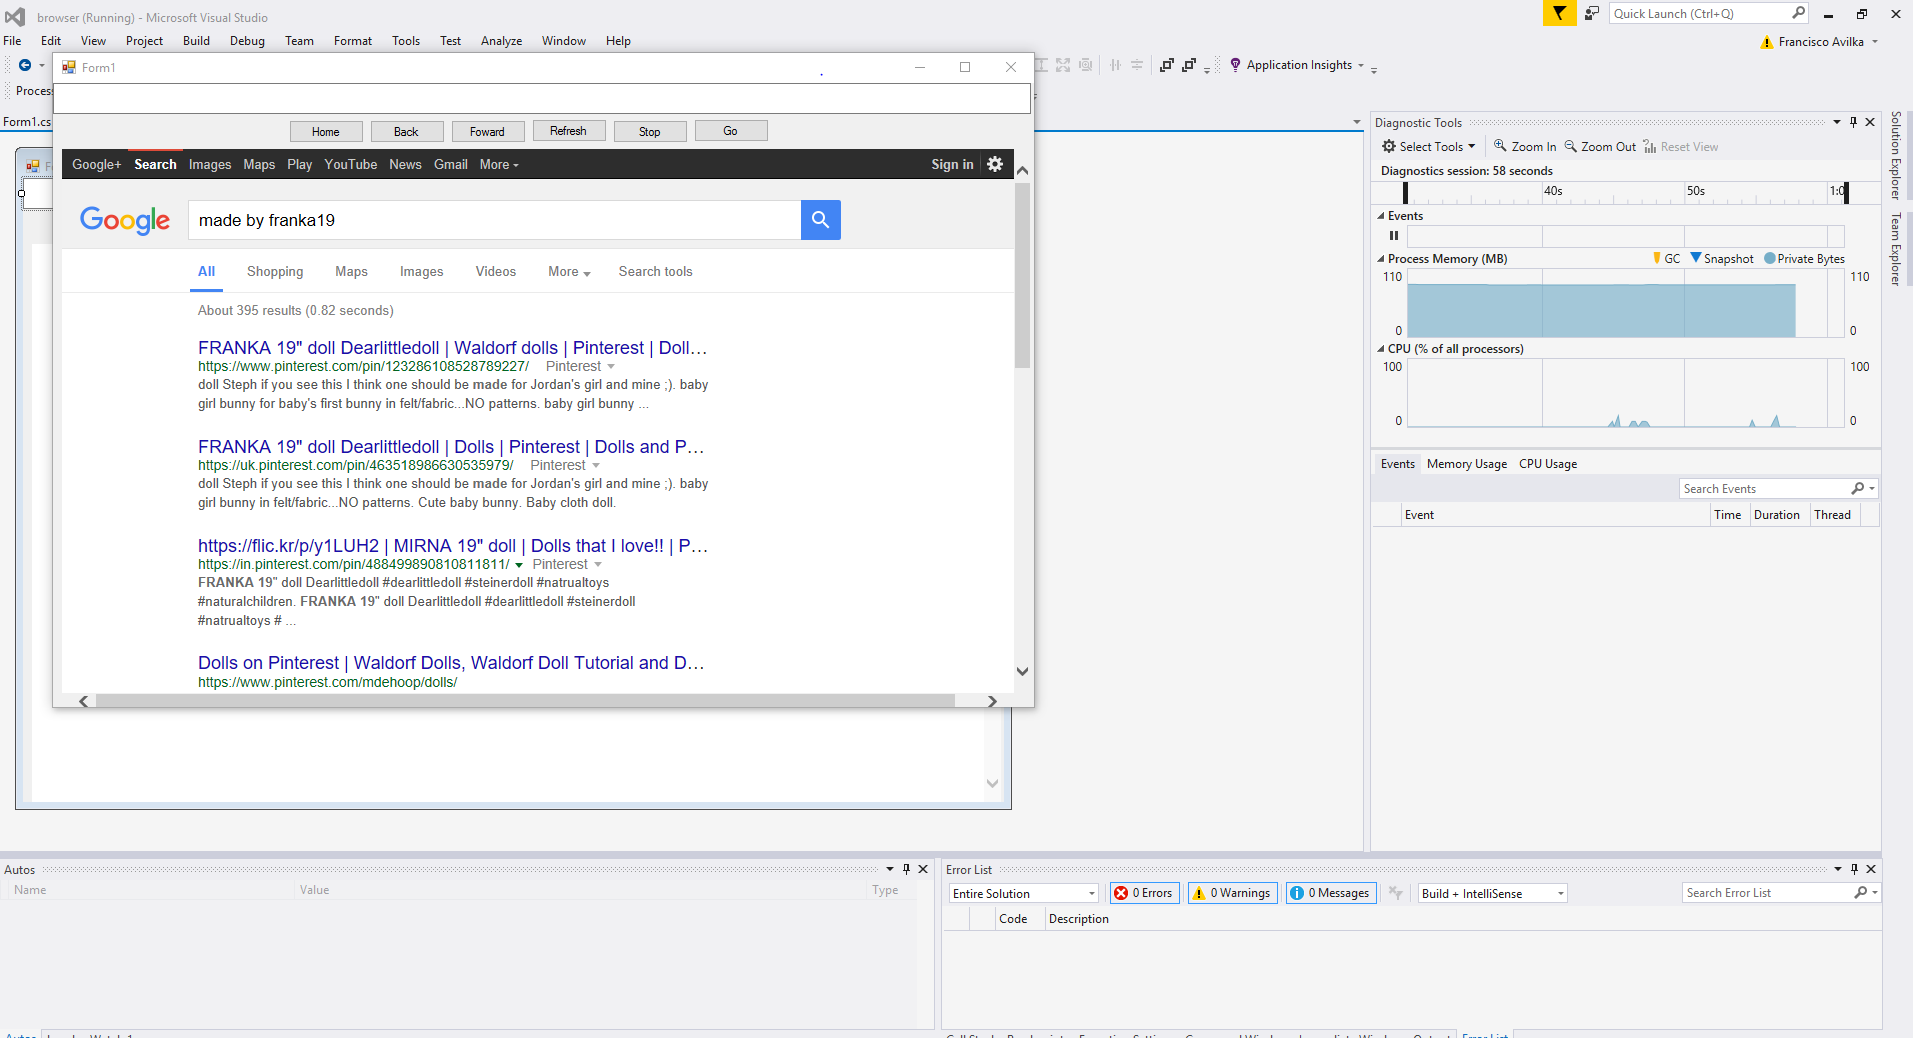Image resolution: width=1913 pixels, height=1038 pixels.
Task: Pause event collection in the Events track
Action: [x=1393, y=236]
